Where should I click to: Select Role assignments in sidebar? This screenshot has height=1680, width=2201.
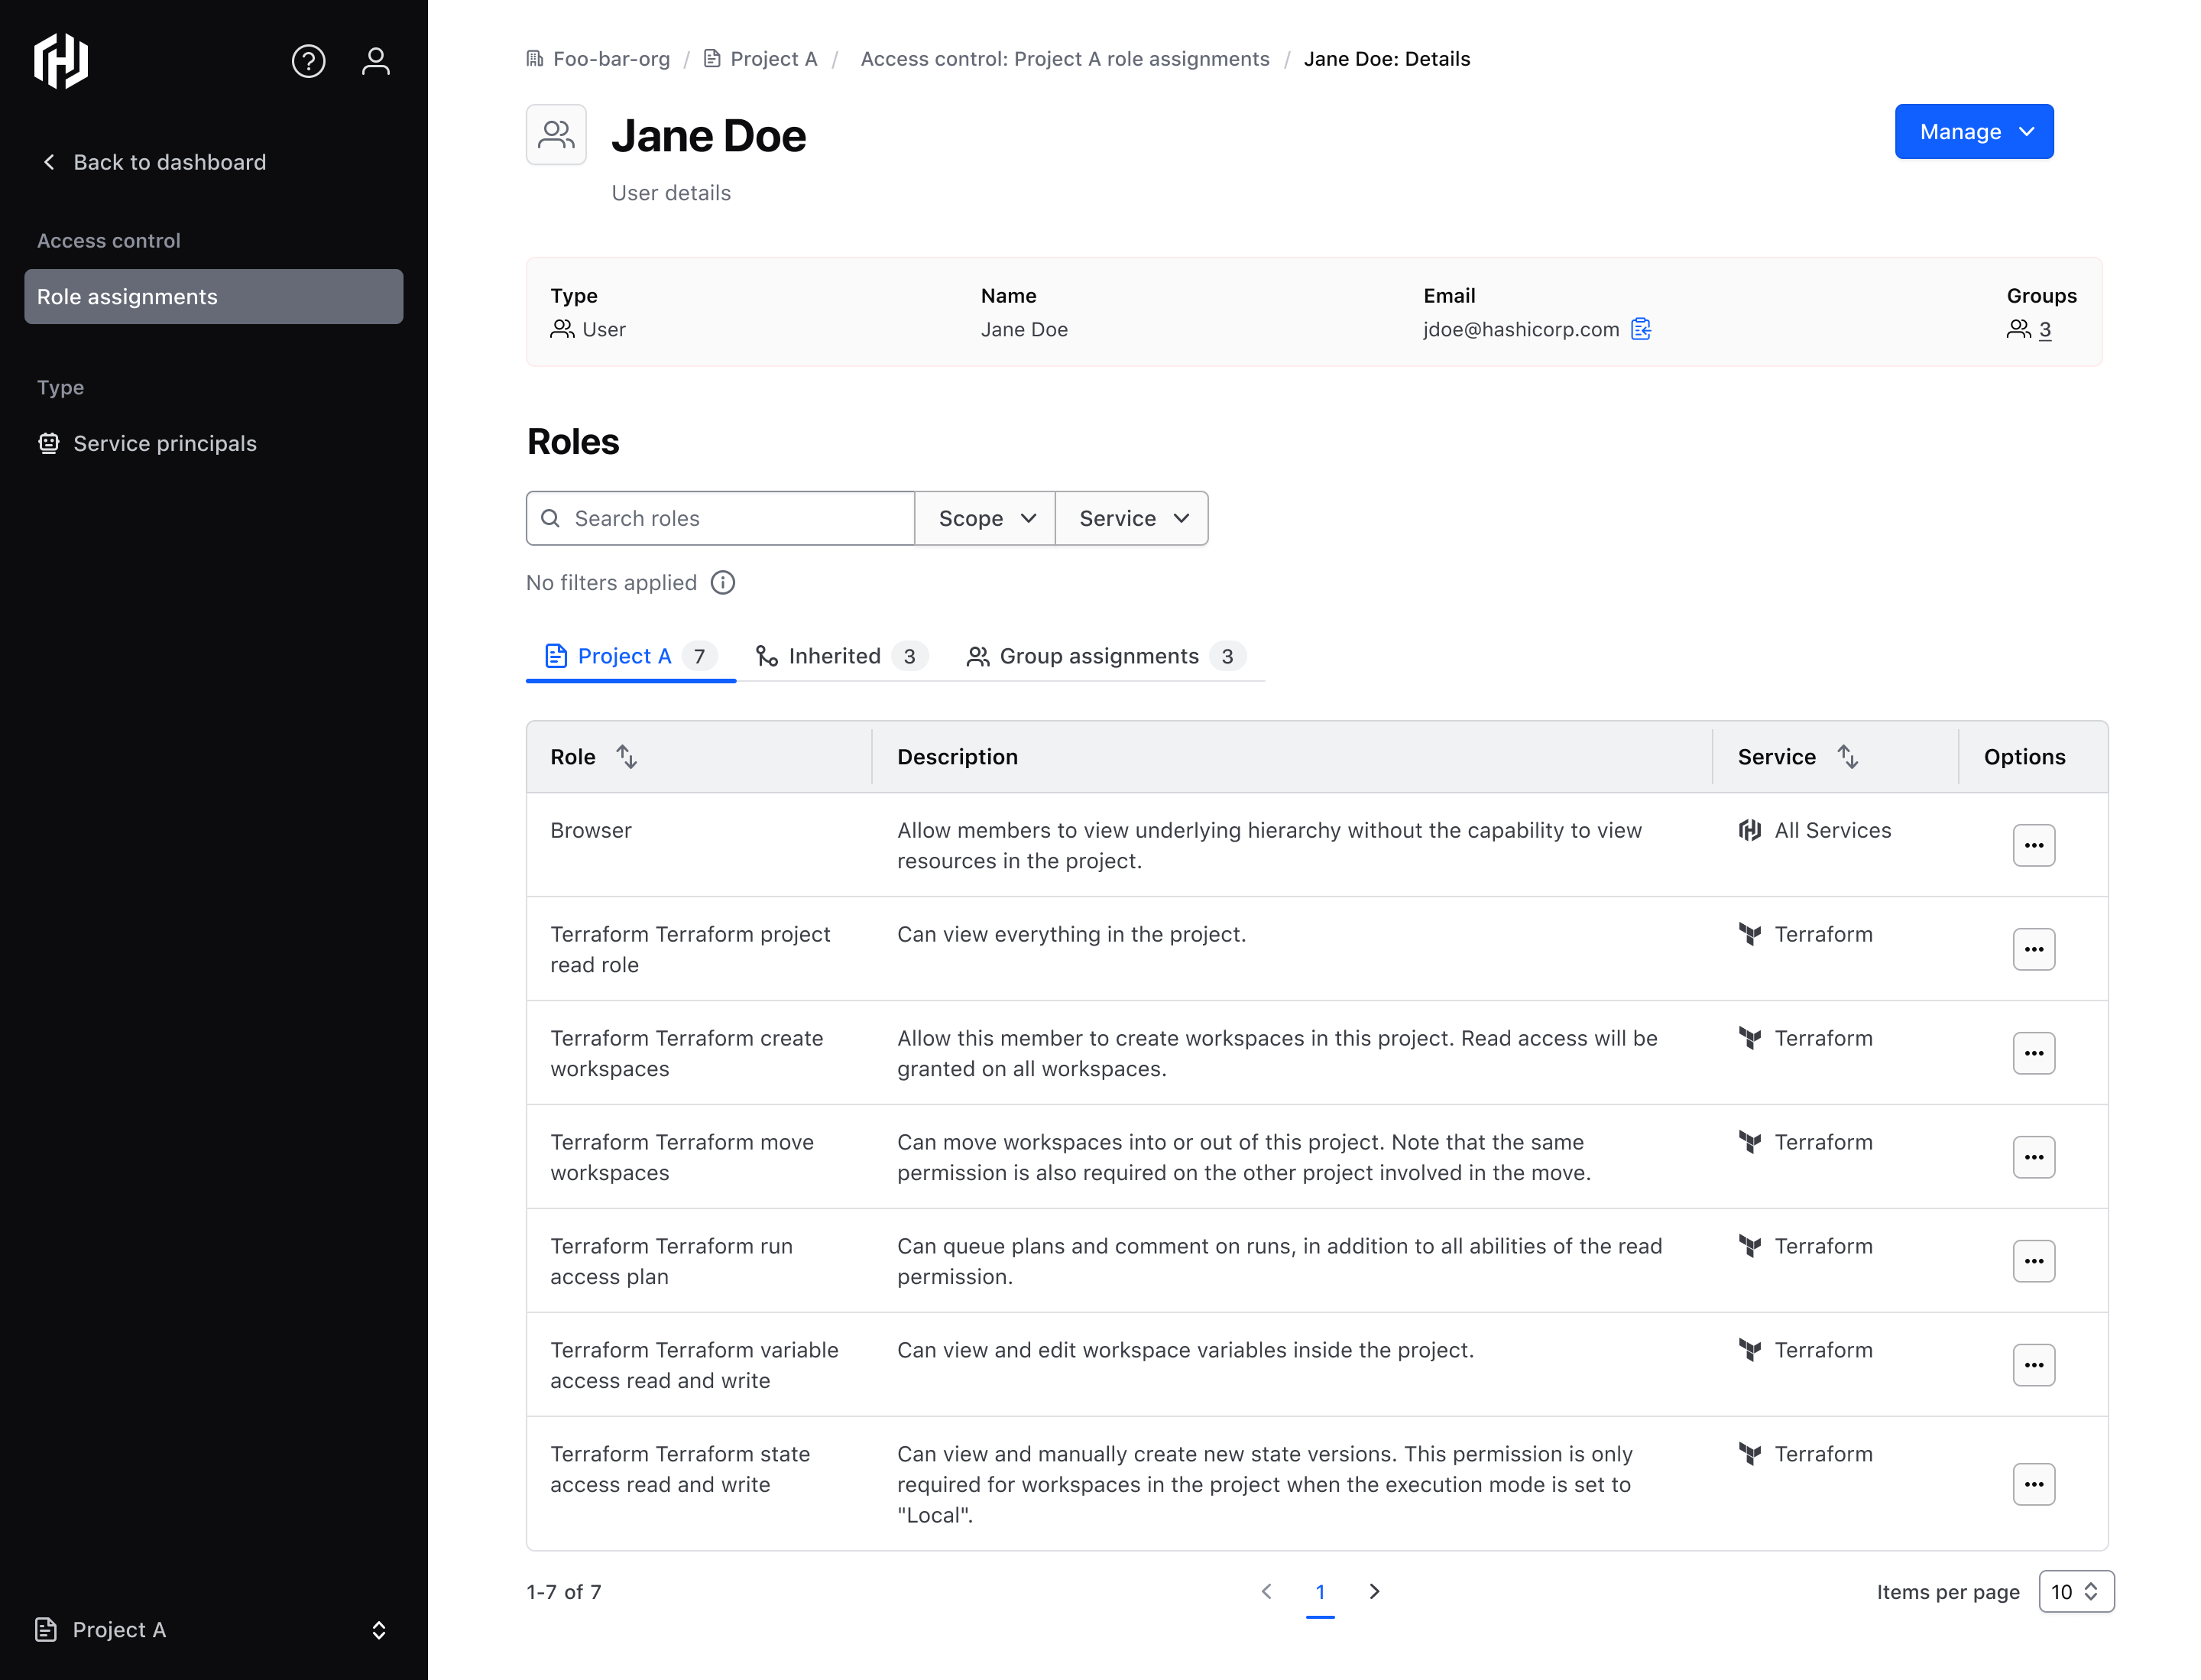tap(213, 296)
